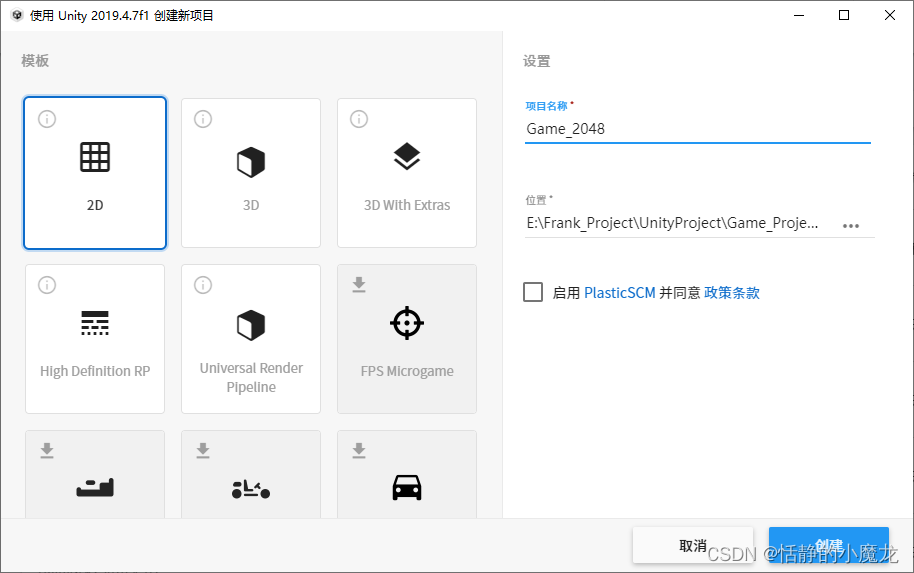This screenshot has height=573, width=914.
Task: Select the 3D template cube icon
Action: 251,162
